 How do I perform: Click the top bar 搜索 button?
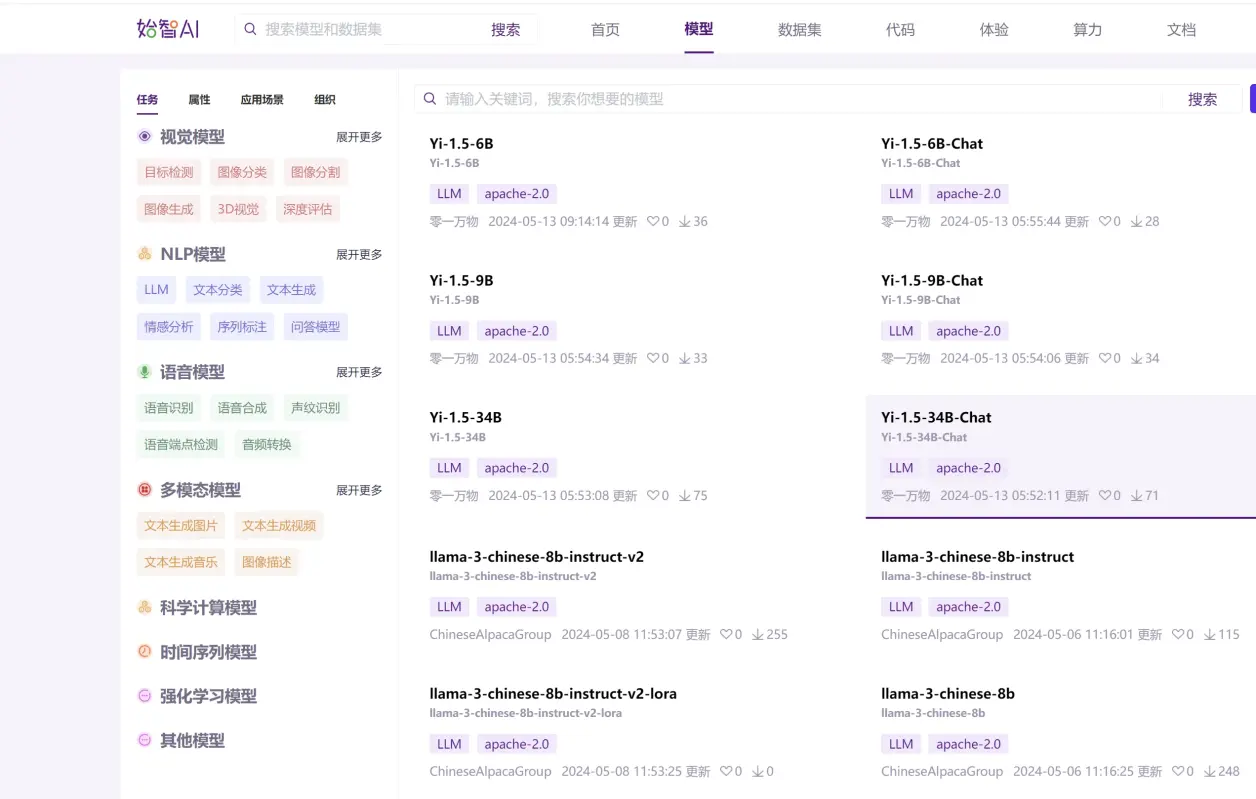[506, 30]
